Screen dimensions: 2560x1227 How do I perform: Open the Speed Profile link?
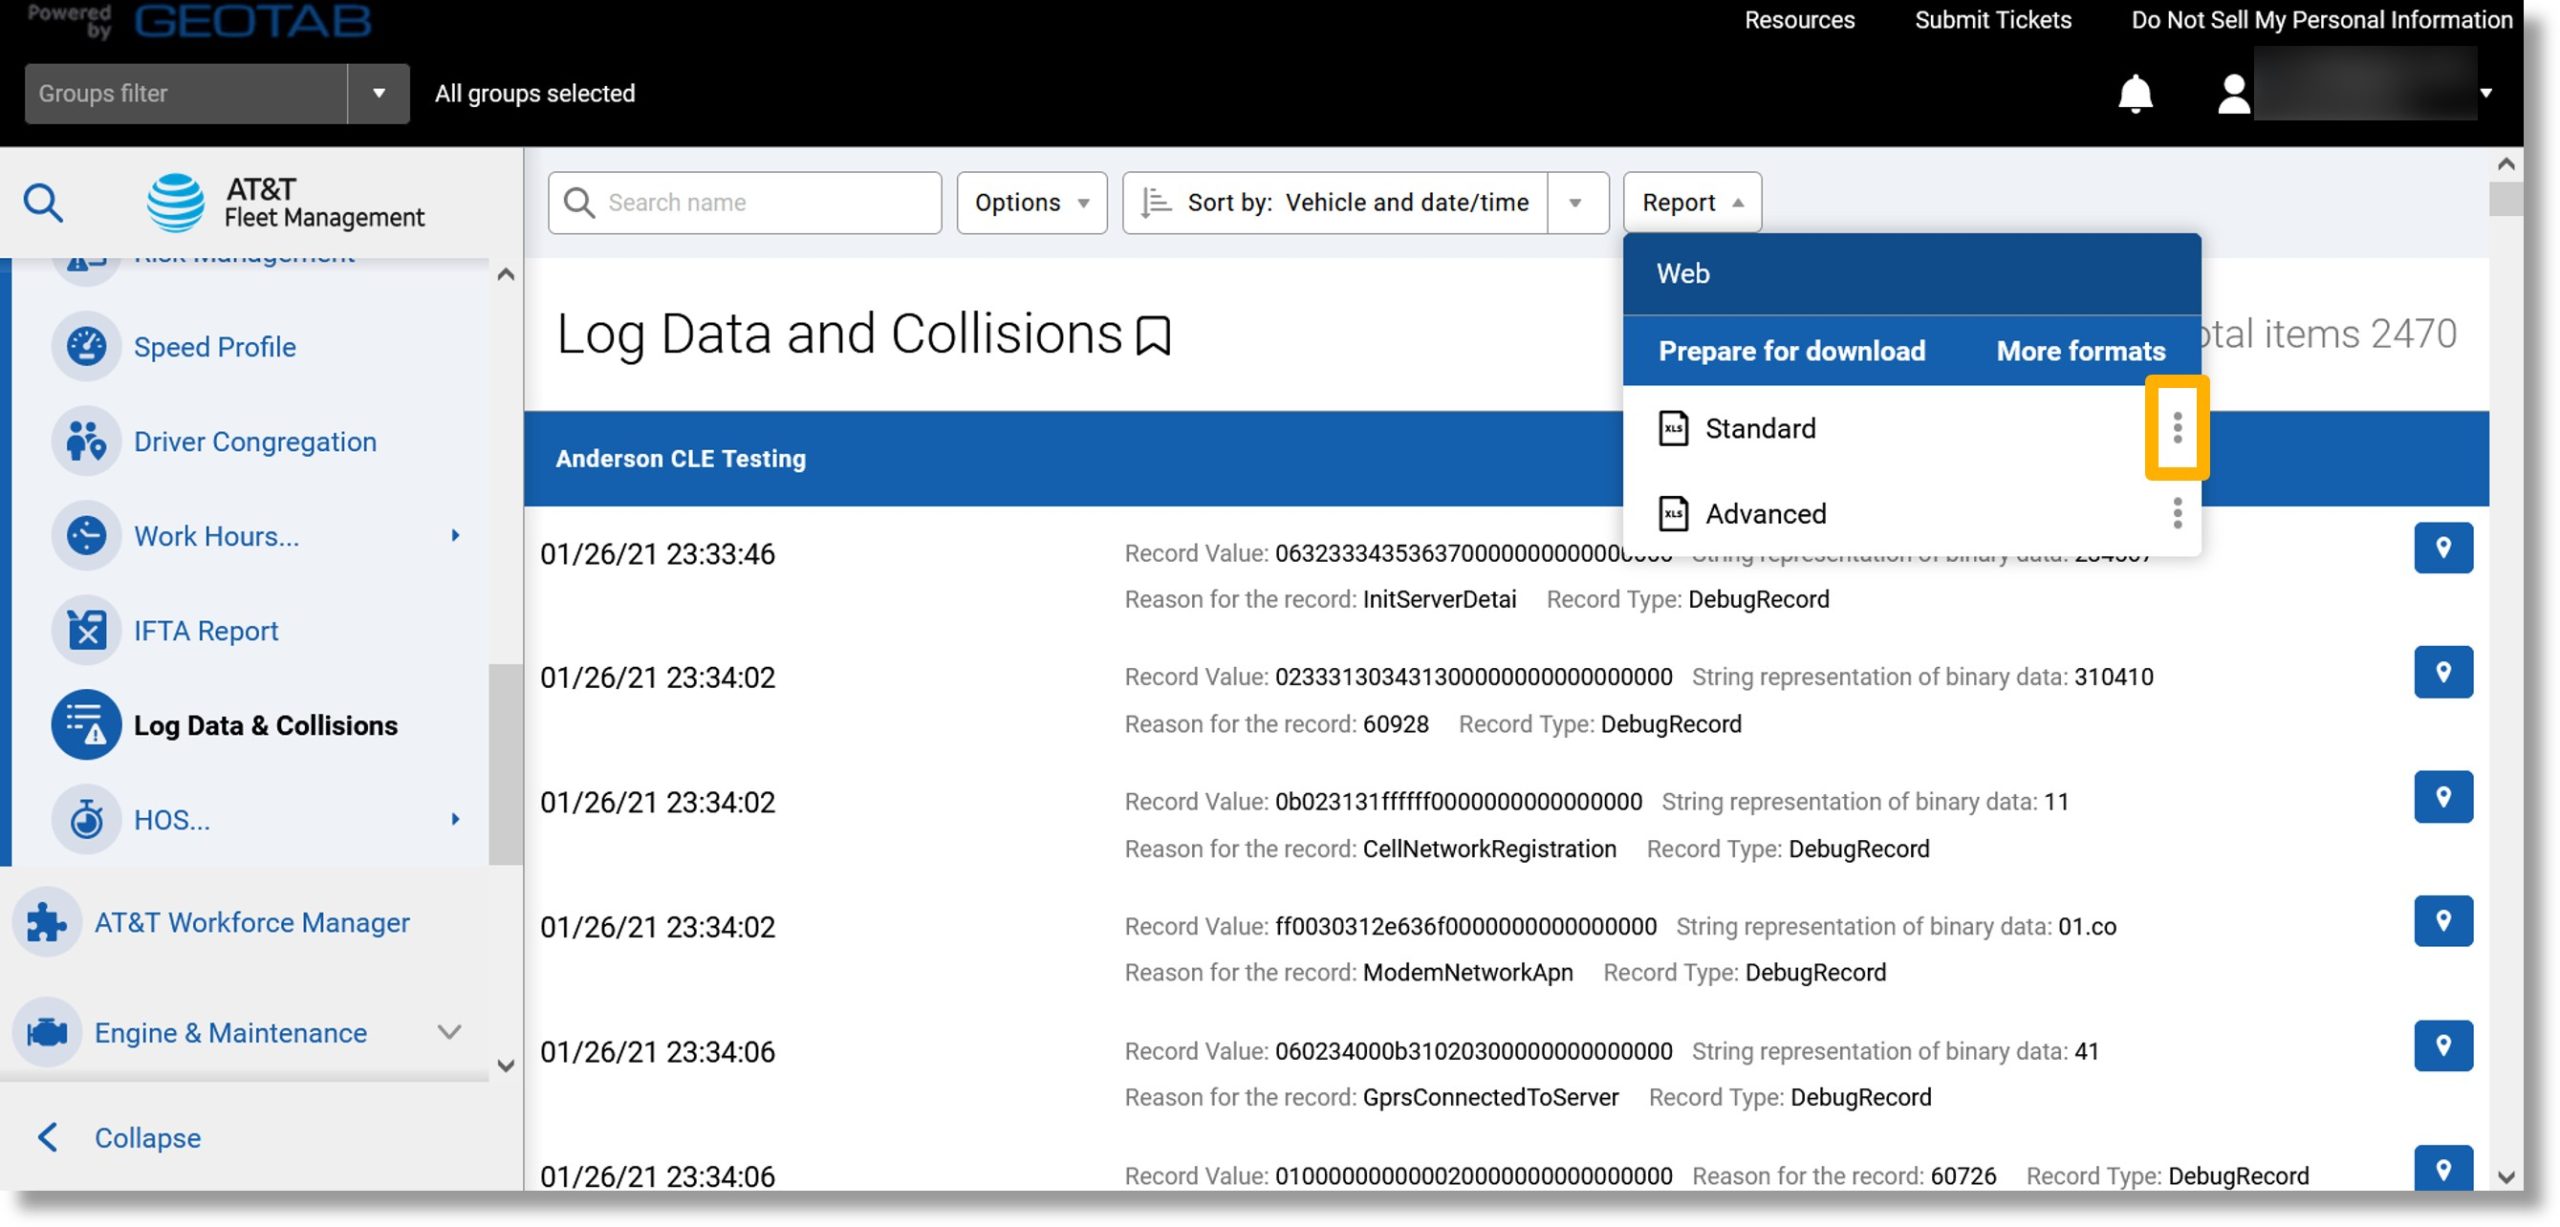pyautogui.click(x=215, y=346)
